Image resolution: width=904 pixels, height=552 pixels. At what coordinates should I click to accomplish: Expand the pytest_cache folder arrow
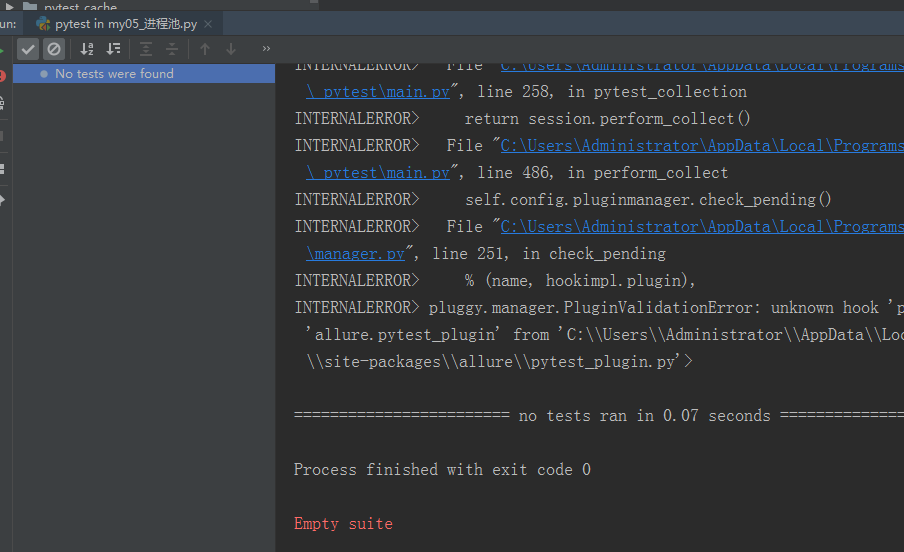pos(9,6)
